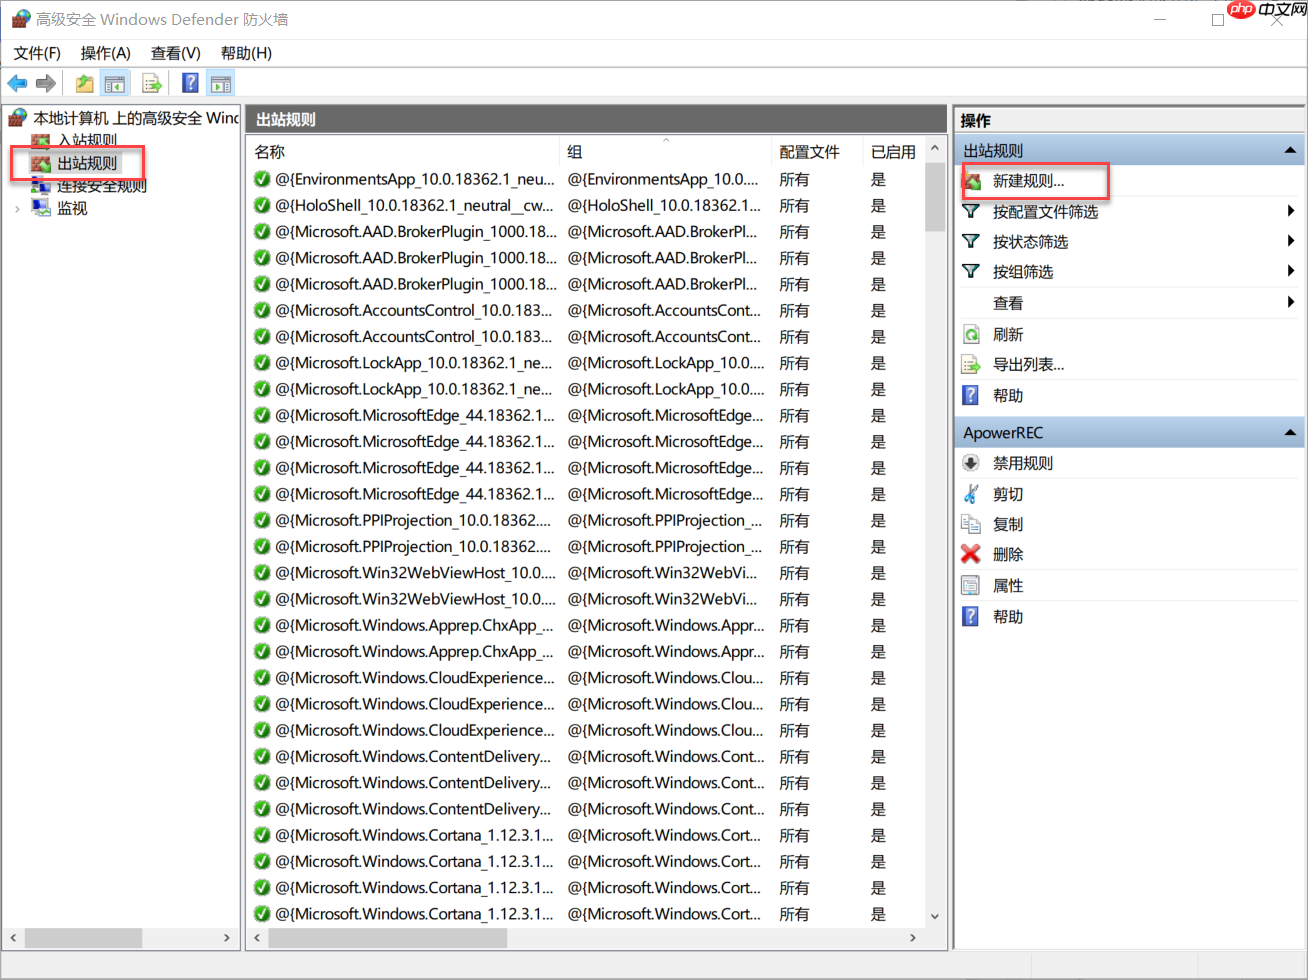Open the 查看(V) menu

(175, 53)
